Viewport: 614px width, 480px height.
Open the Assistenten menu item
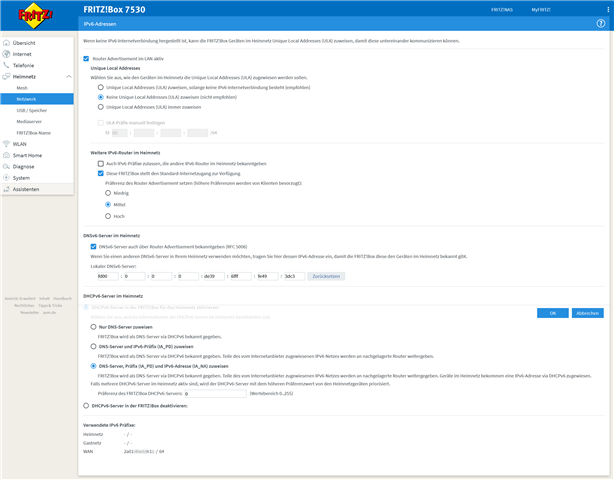(26, 189)
